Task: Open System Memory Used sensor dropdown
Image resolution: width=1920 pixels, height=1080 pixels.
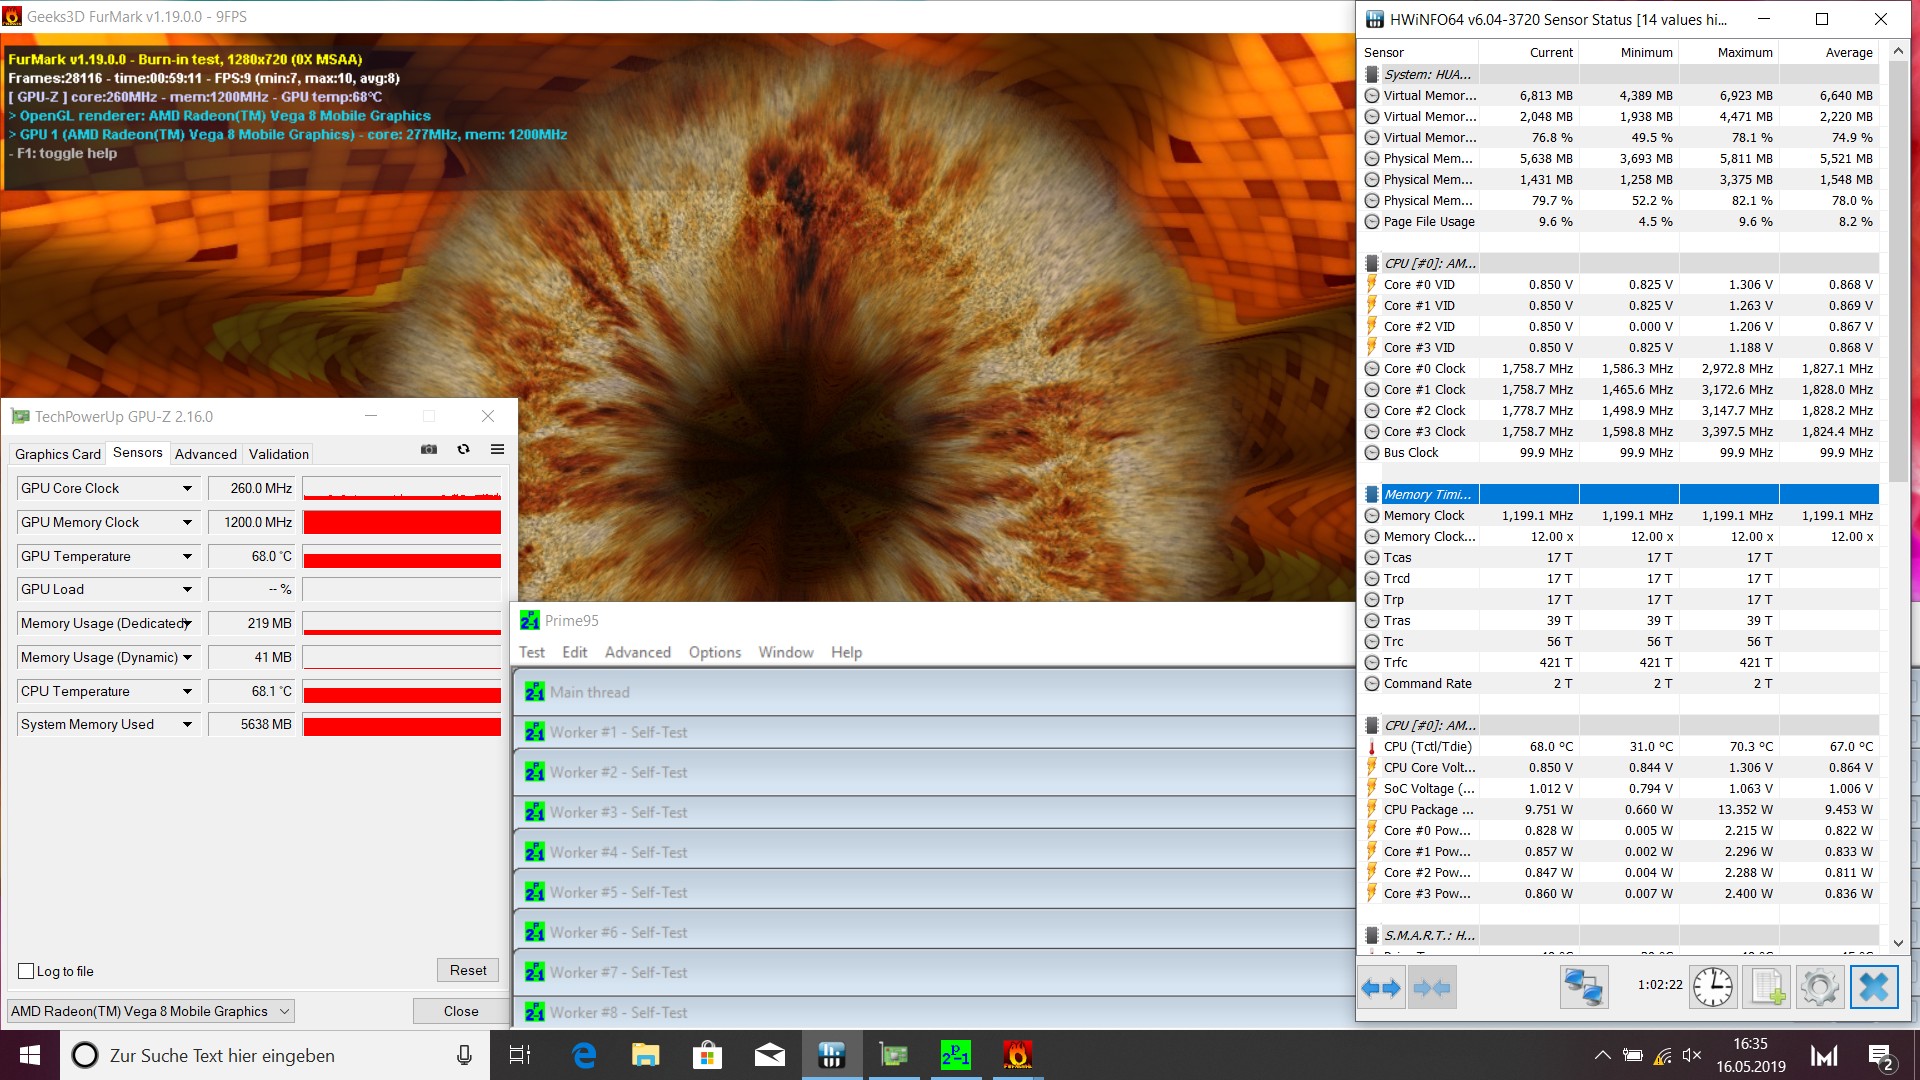Action: tap(187, 724)
